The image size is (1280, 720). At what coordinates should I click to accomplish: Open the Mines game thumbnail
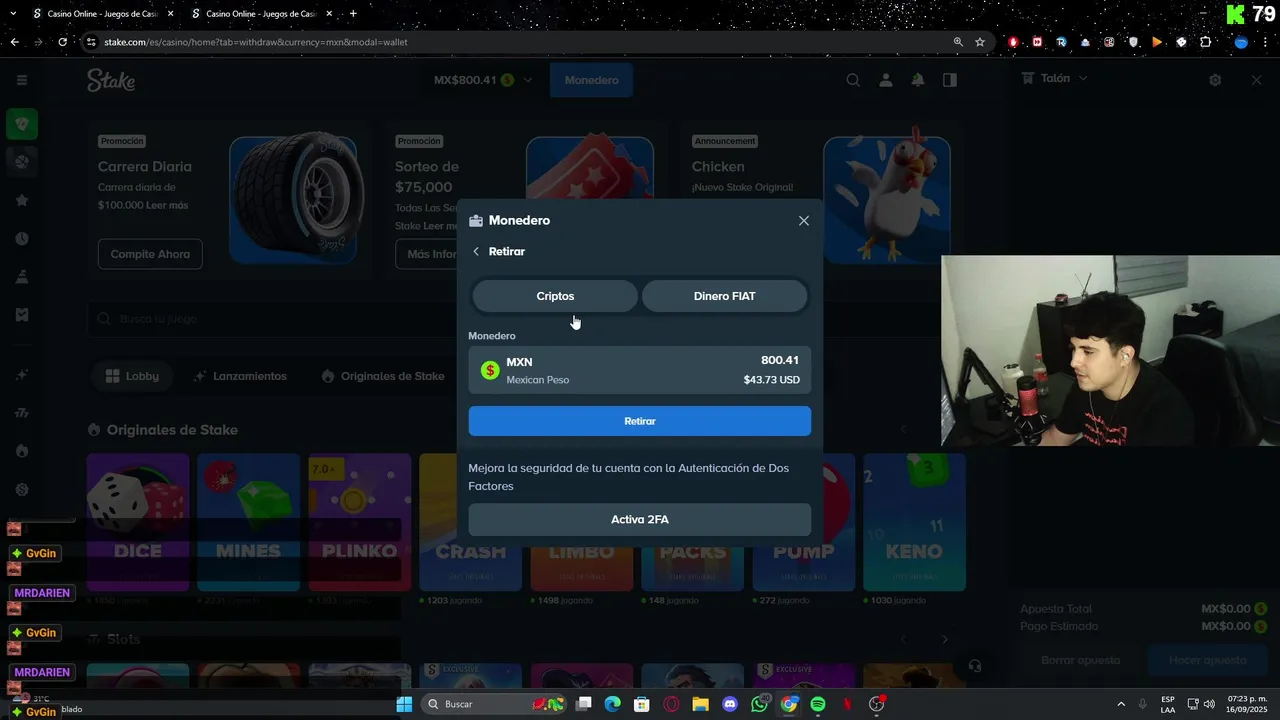pyautogui.click(x=248, y=522)
